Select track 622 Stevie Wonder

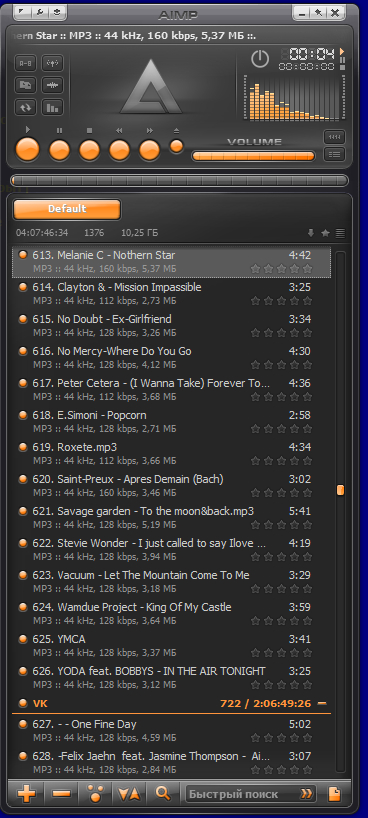pos(171,549)
